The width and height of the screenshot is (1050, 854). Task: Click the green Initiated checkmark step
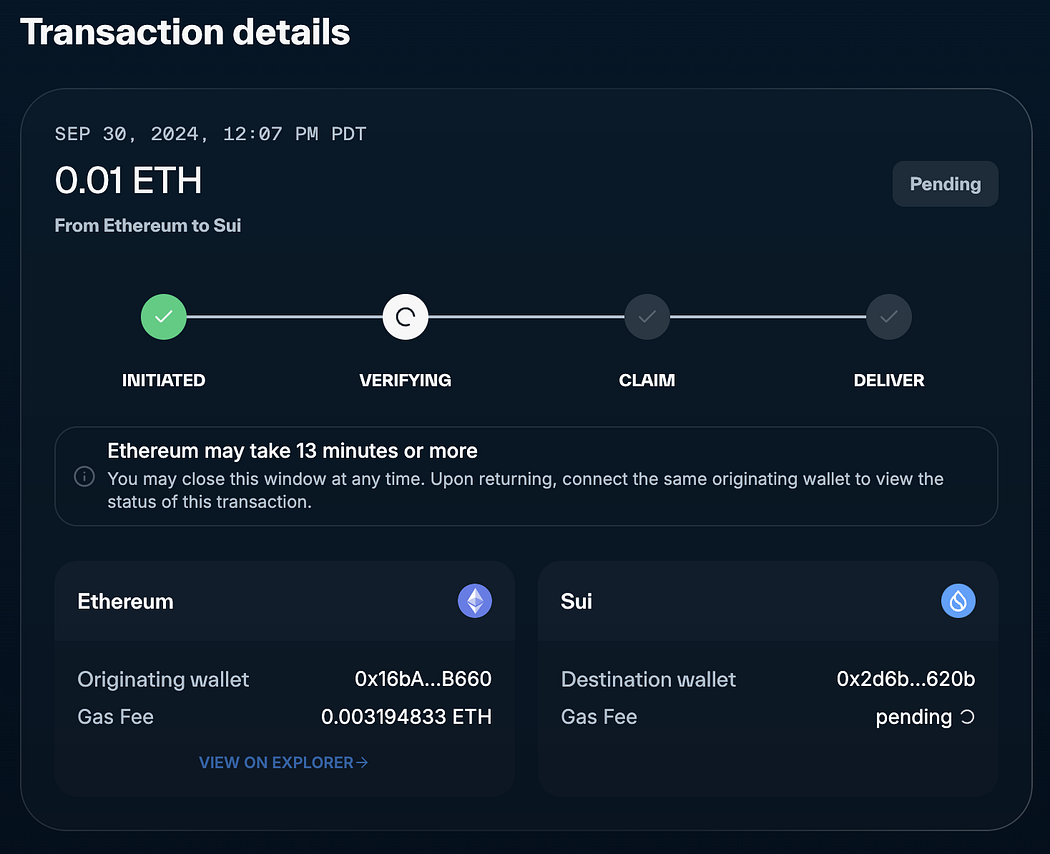pos(164,317)
